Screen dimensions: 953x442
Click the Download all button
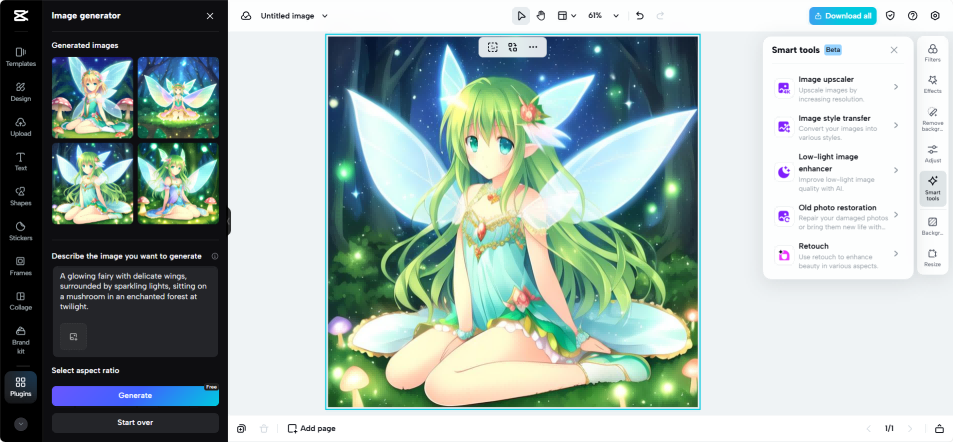(842, 16)
